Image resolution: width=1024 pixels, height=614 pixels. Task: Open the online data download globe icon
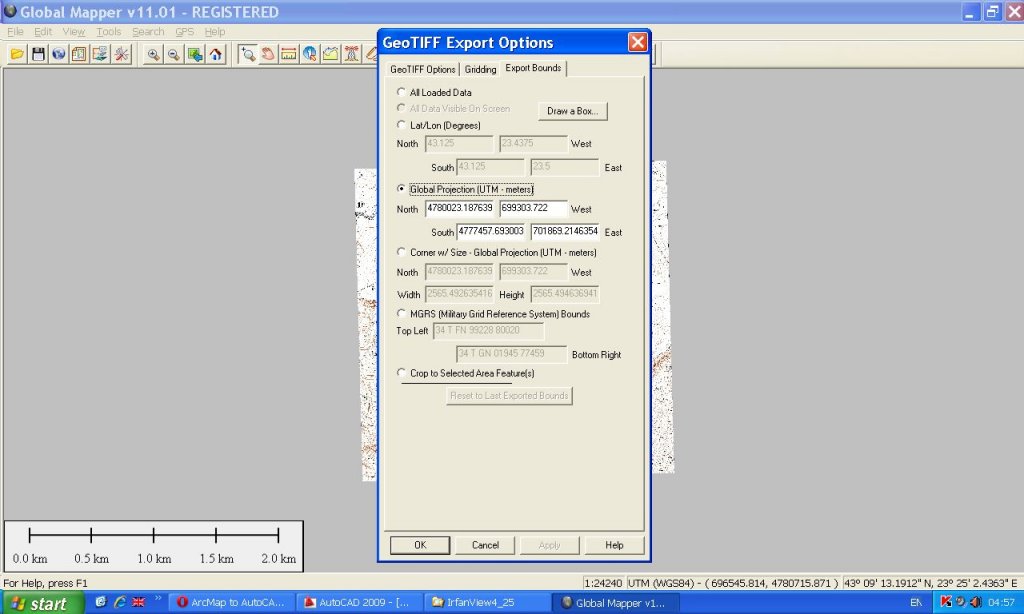58,54
